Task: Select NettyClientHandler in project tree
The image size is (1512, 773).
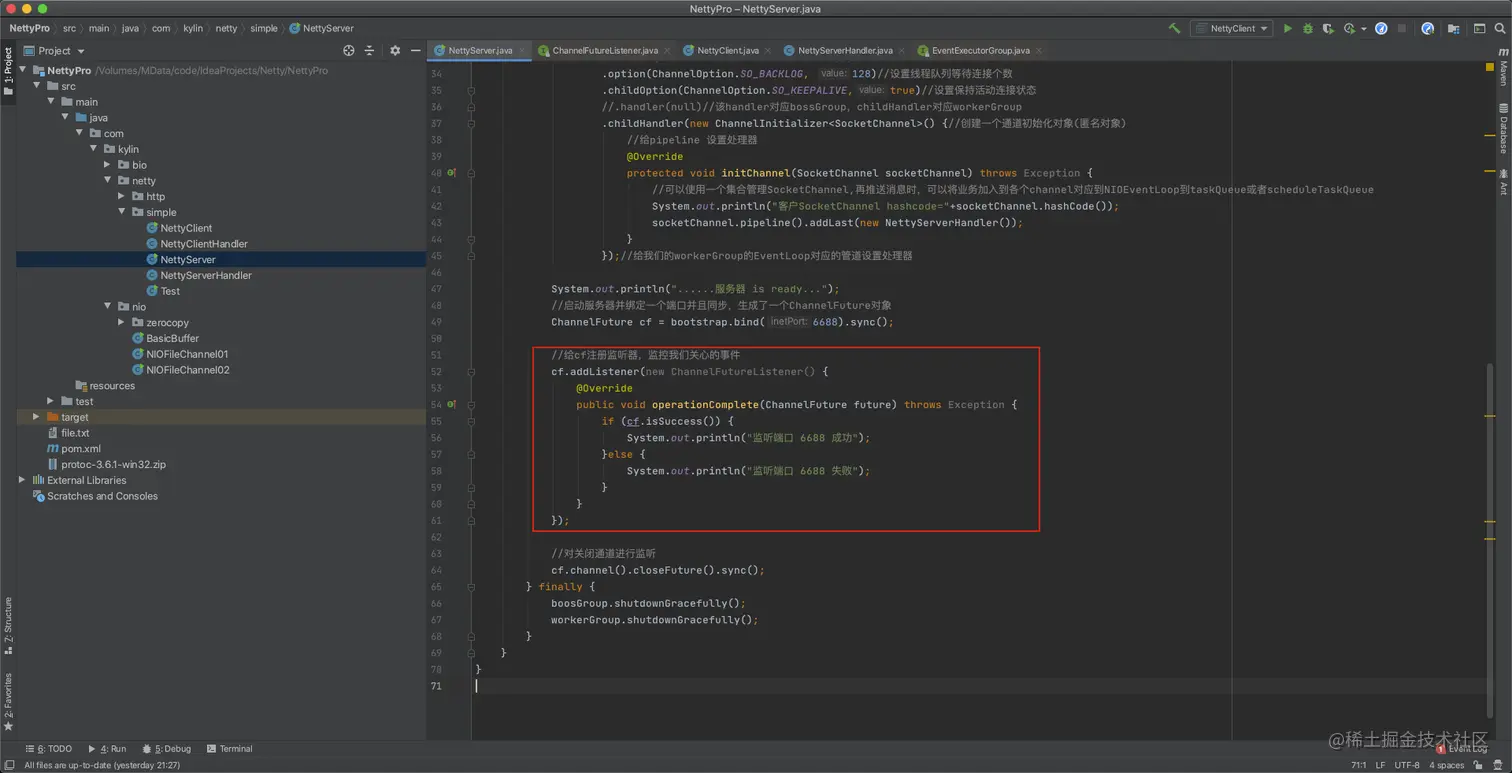Action: (203, 244)
